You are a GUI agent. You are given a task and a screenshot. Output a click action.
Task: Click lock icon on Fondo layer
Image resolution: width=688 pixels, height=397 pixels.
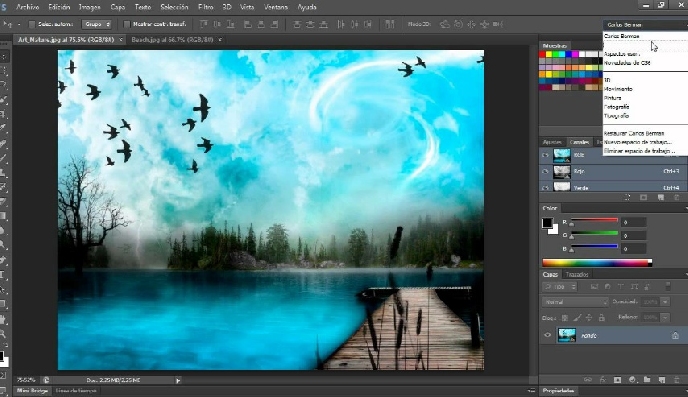(675, 336)
